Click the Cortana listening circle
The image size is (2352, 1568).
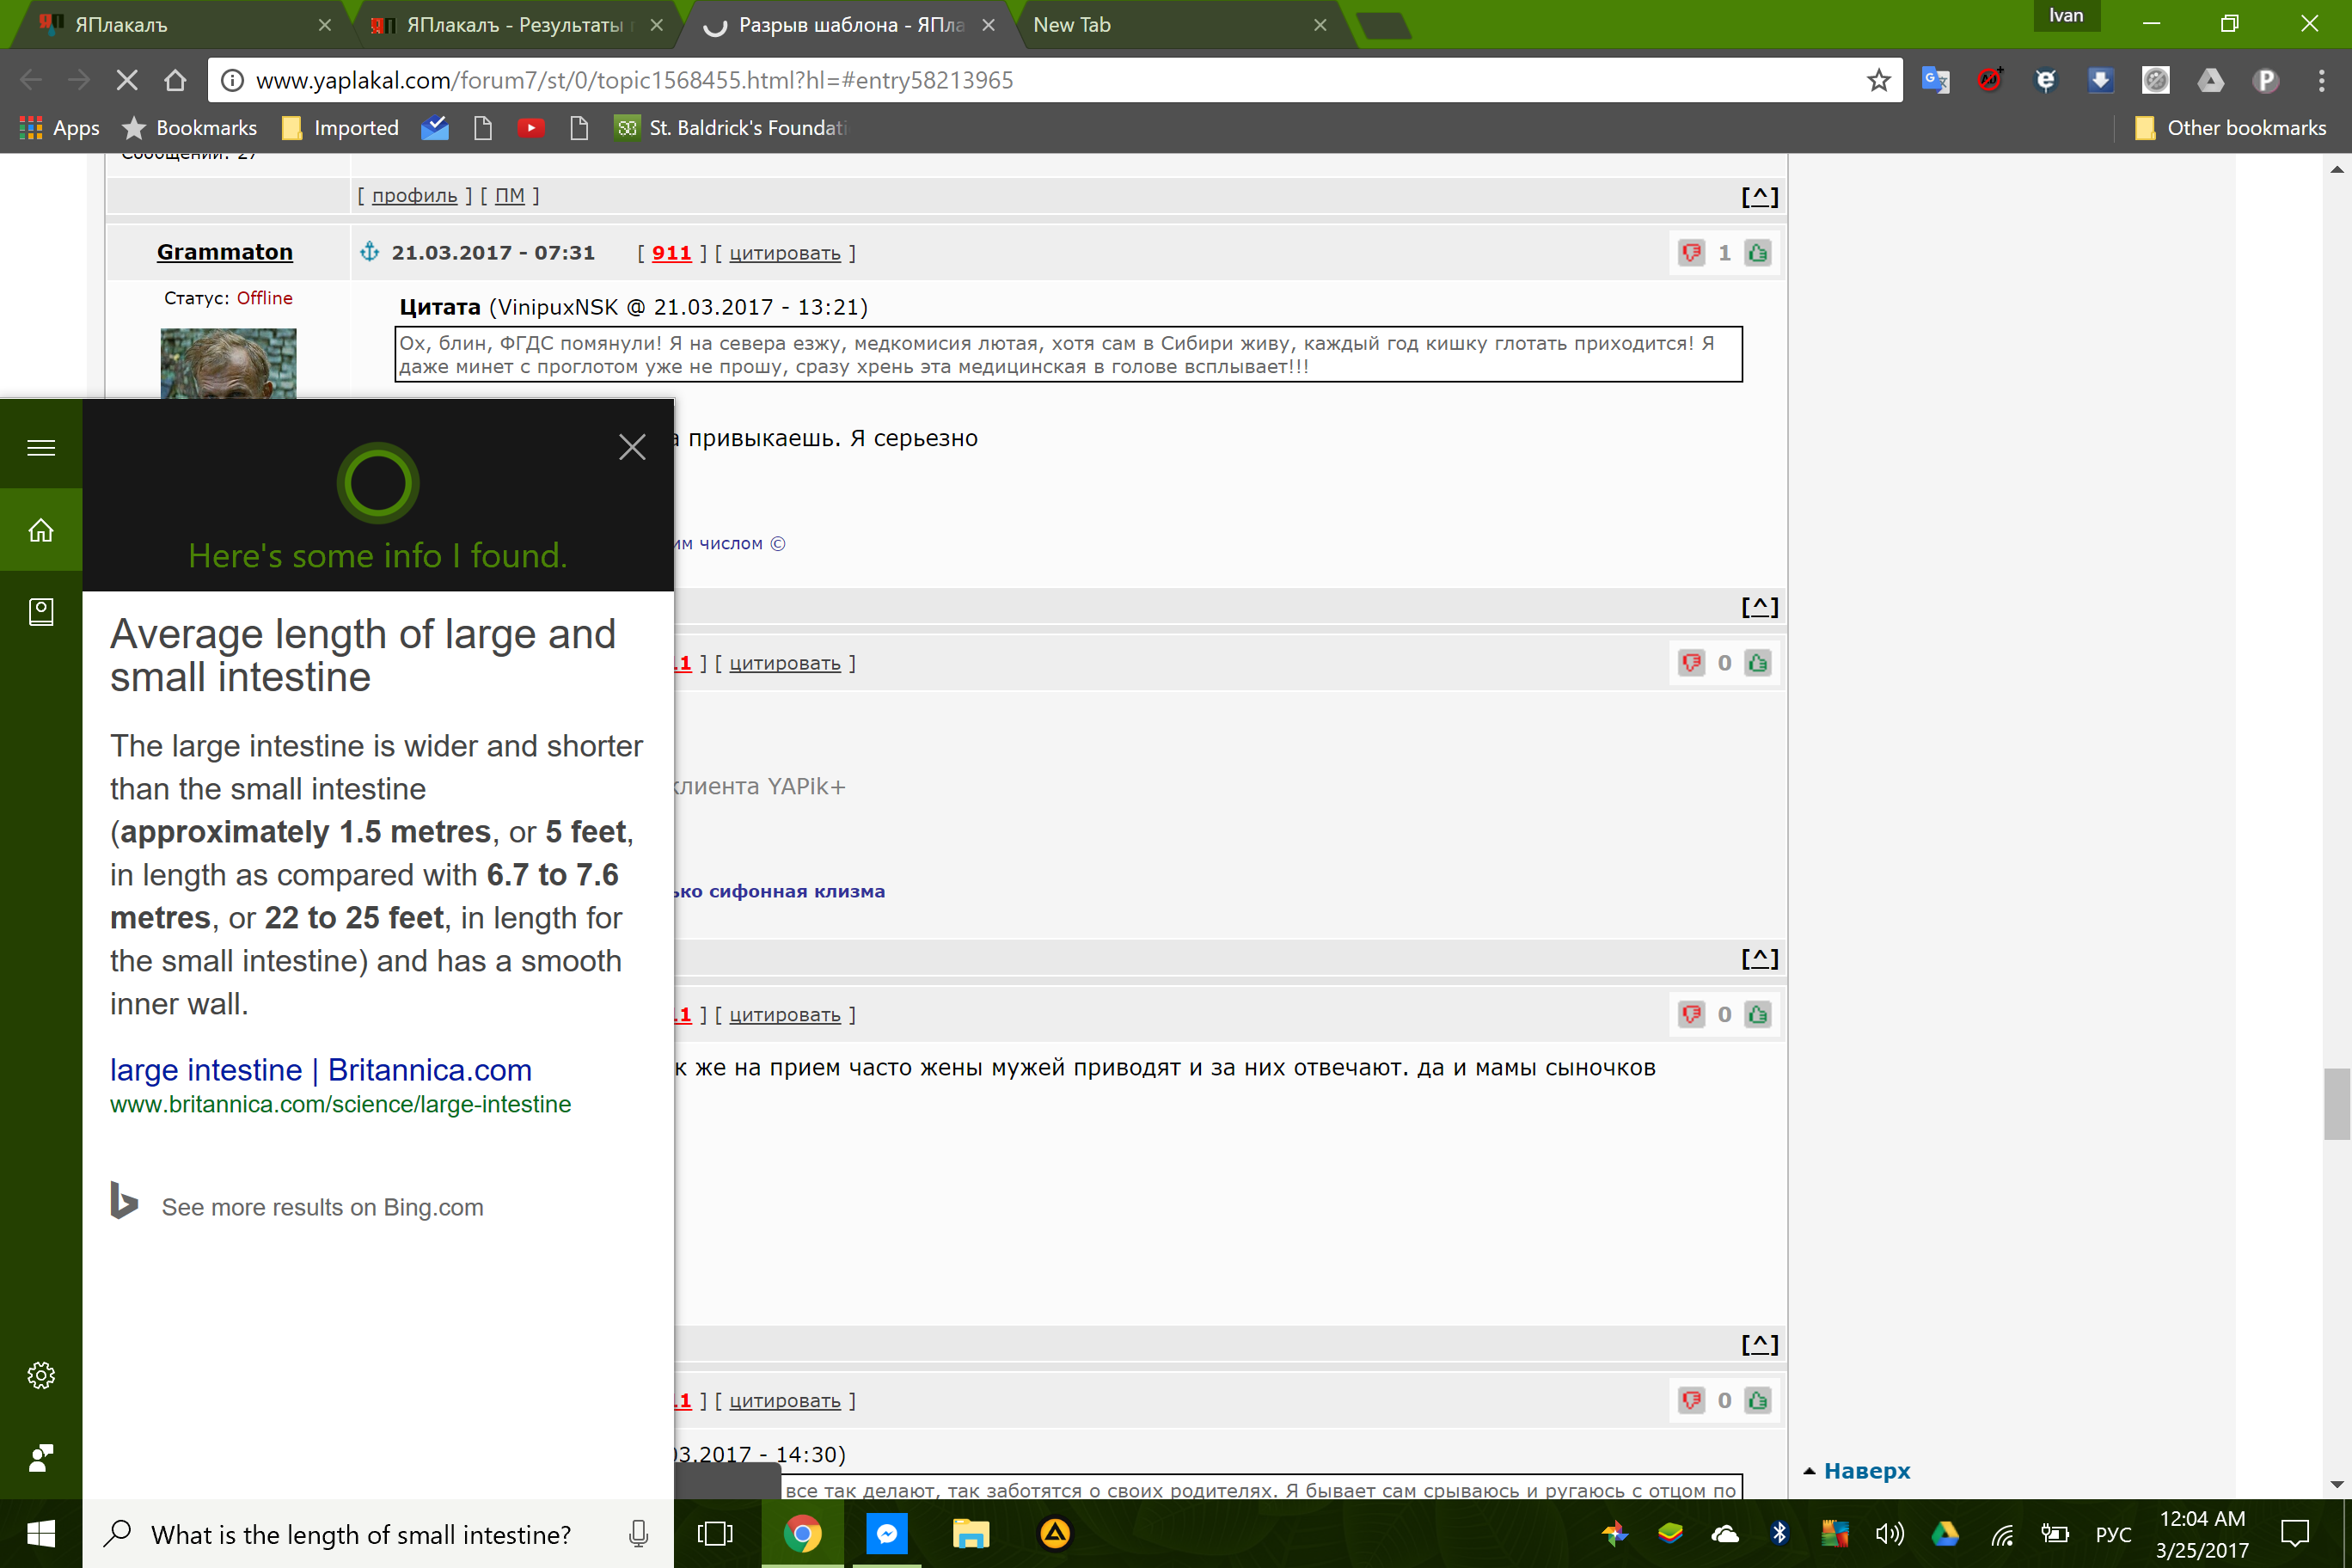tap(378, 483)
